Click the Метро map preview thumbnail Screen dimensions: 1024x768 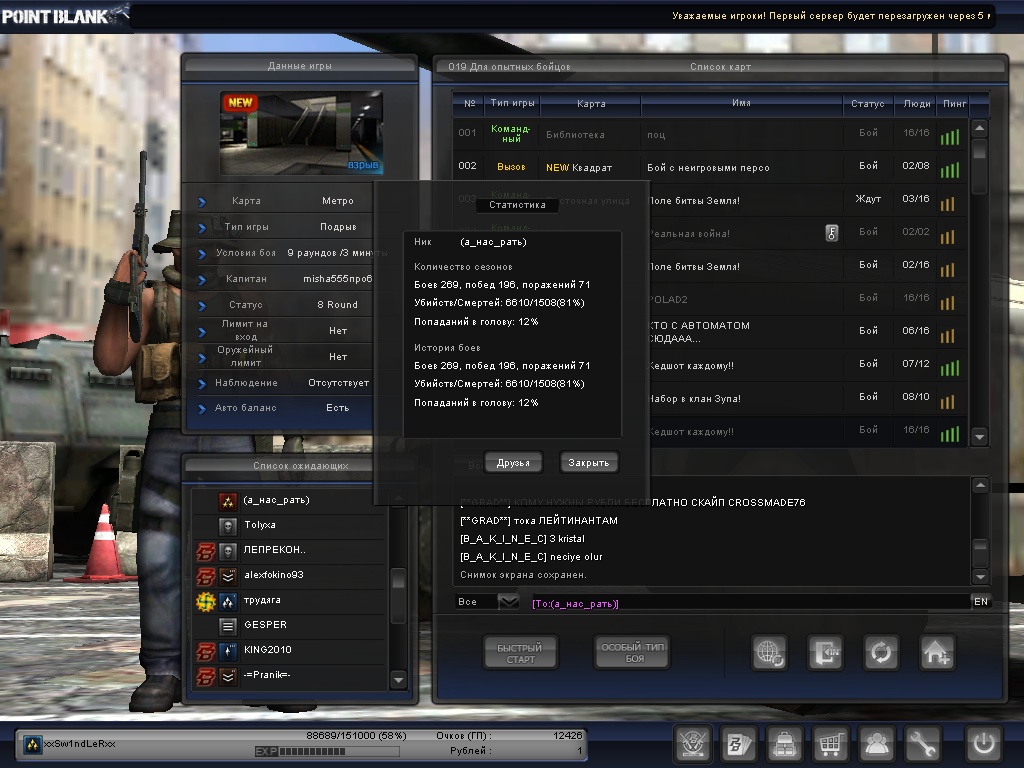301,133
